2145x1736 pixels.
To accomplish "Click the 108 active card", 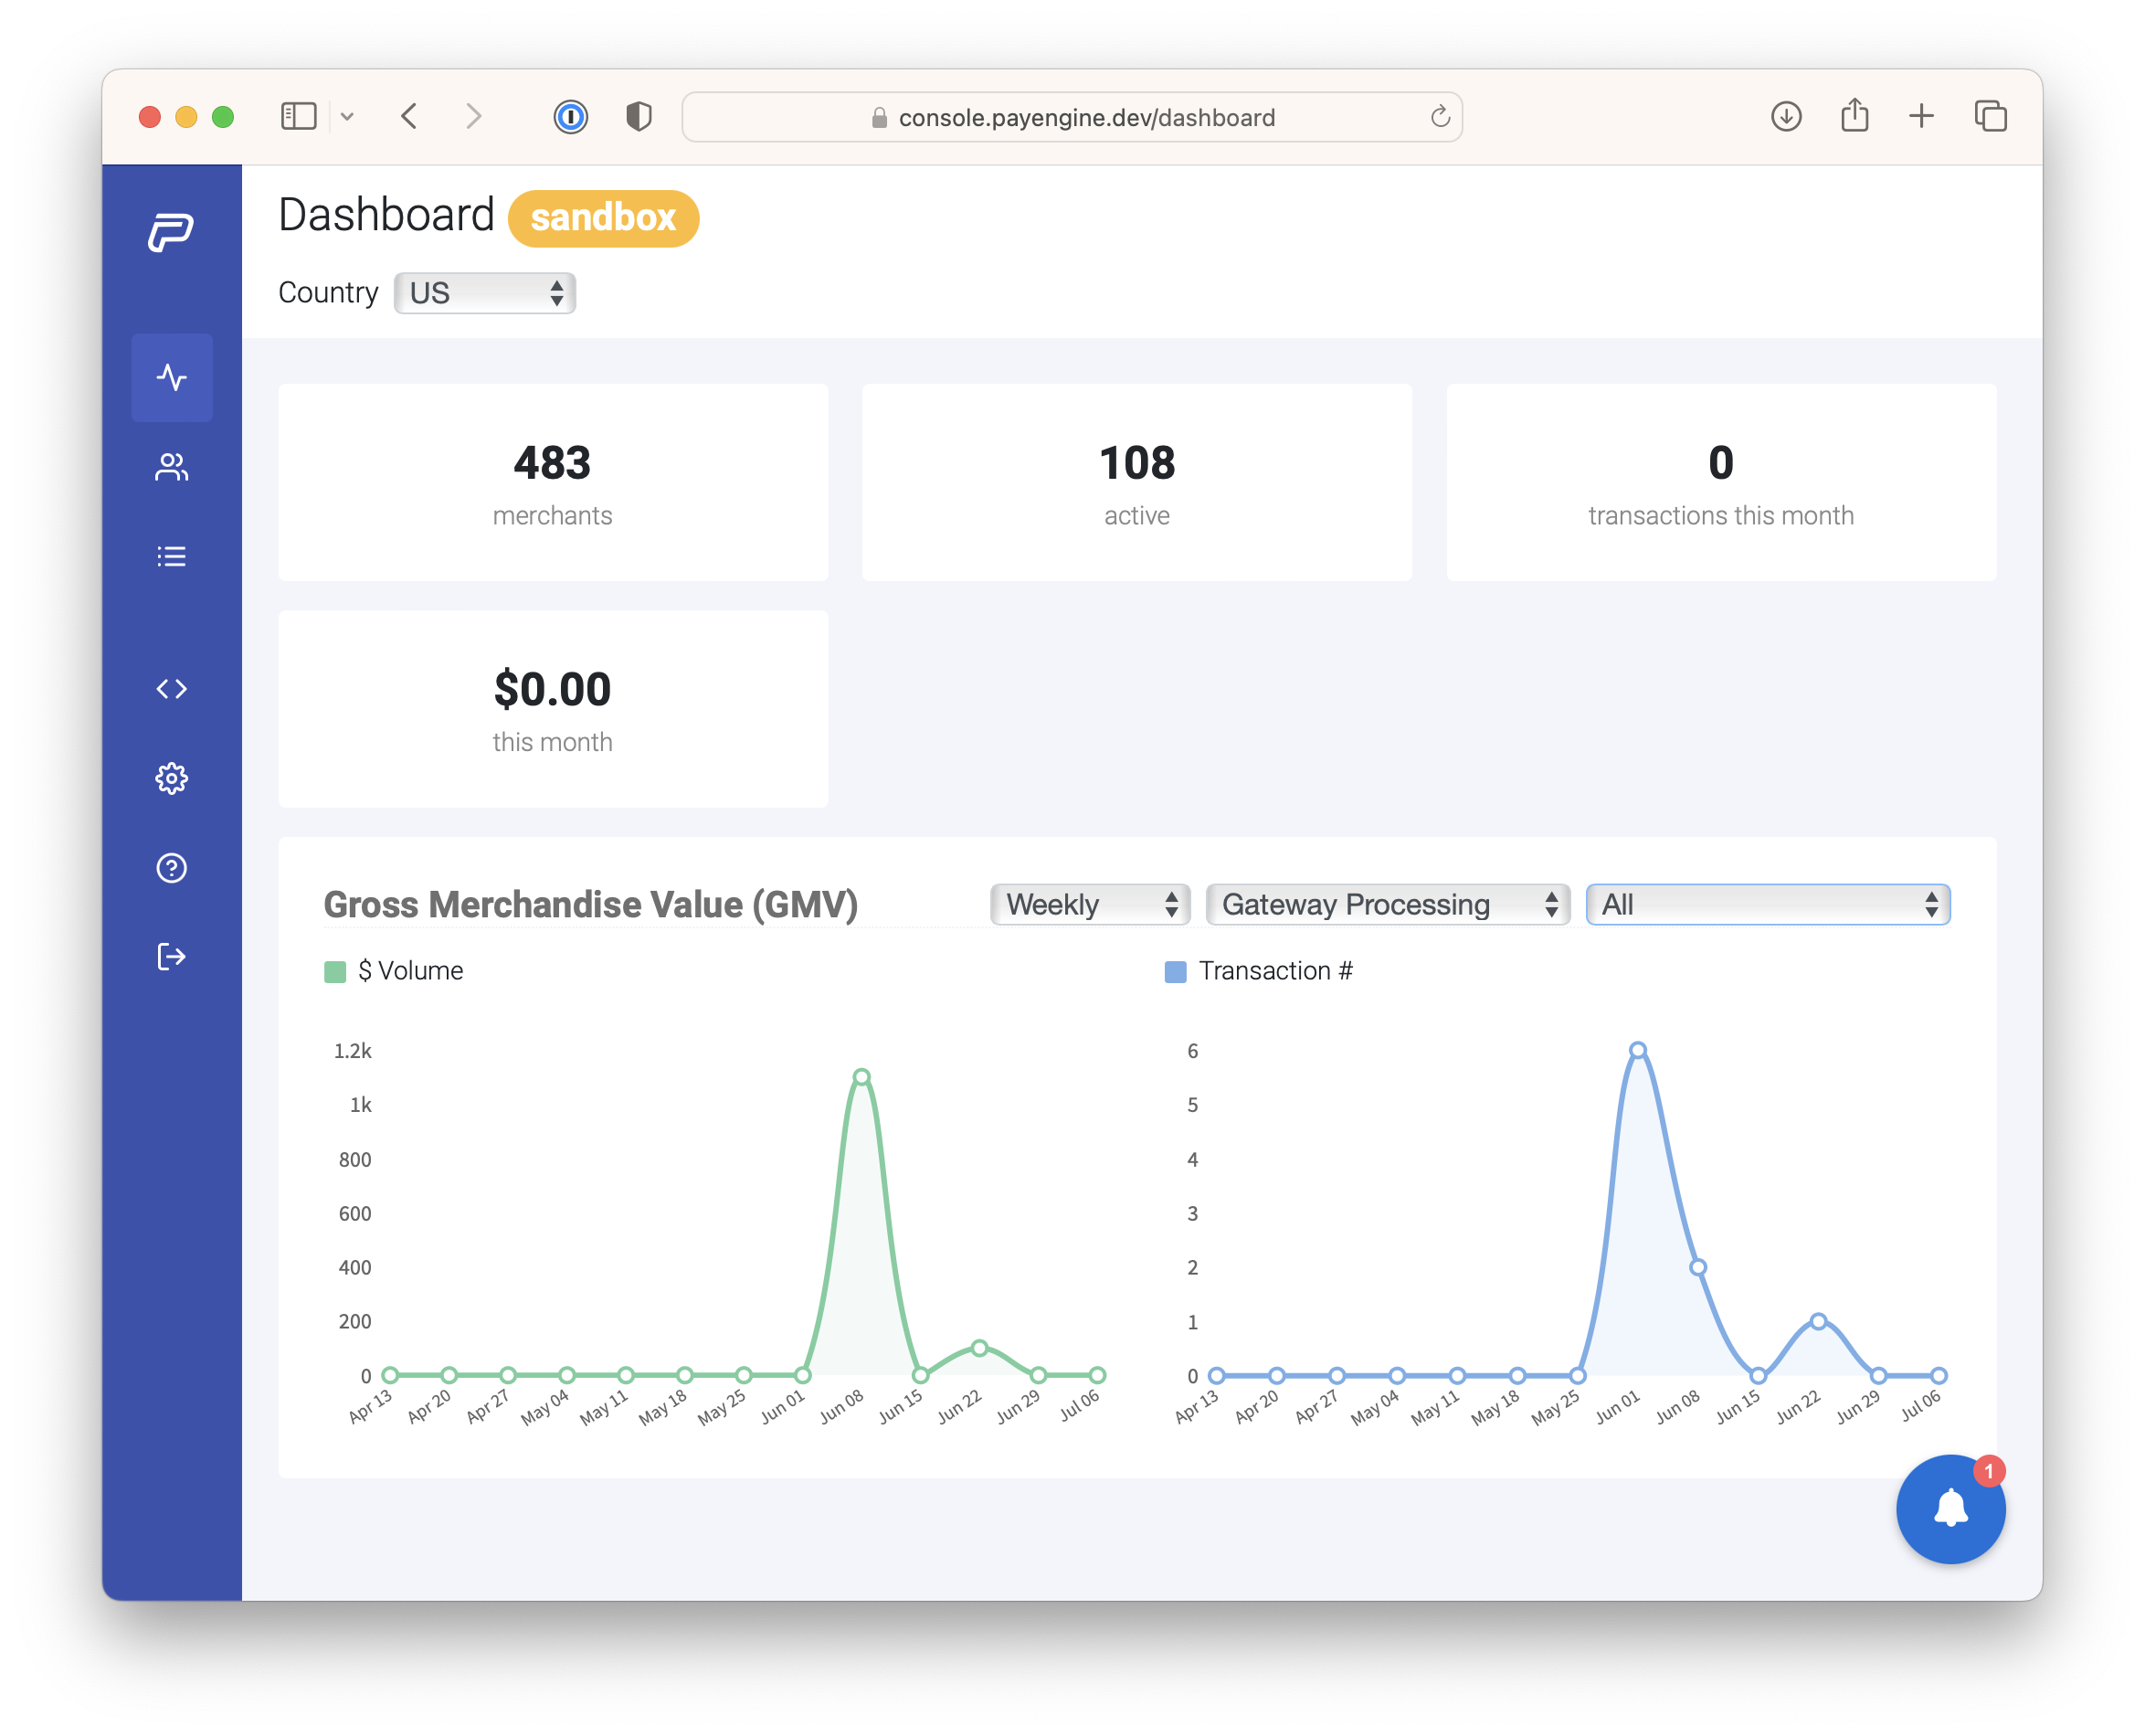I will point(1136,483).
